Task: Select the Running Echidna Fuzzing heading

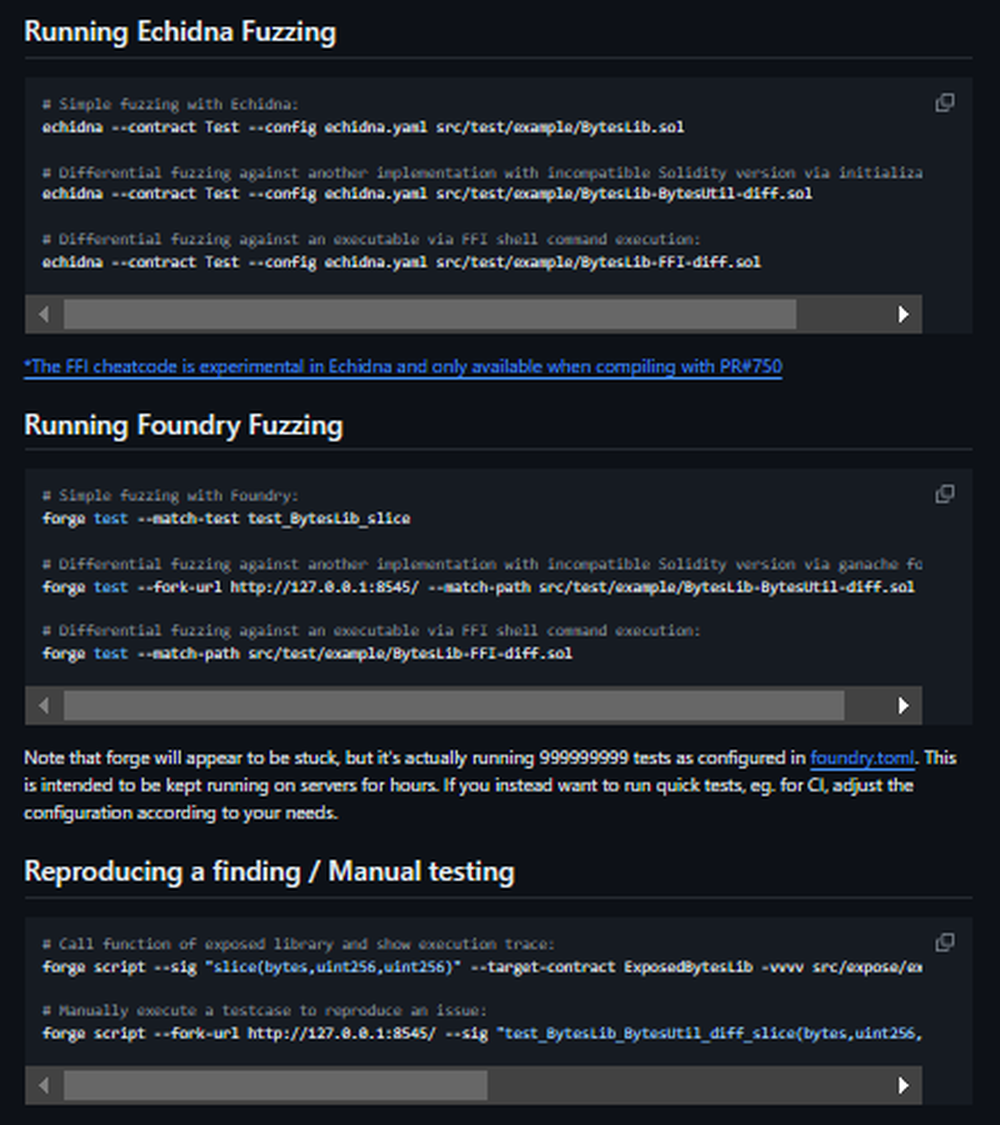Action: pyautogui.click(x=180, y=32)
